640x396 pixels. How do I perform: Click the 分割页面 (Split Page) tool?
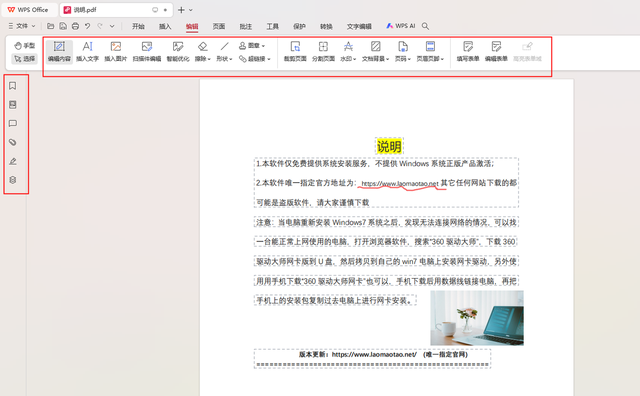point(323,51)
